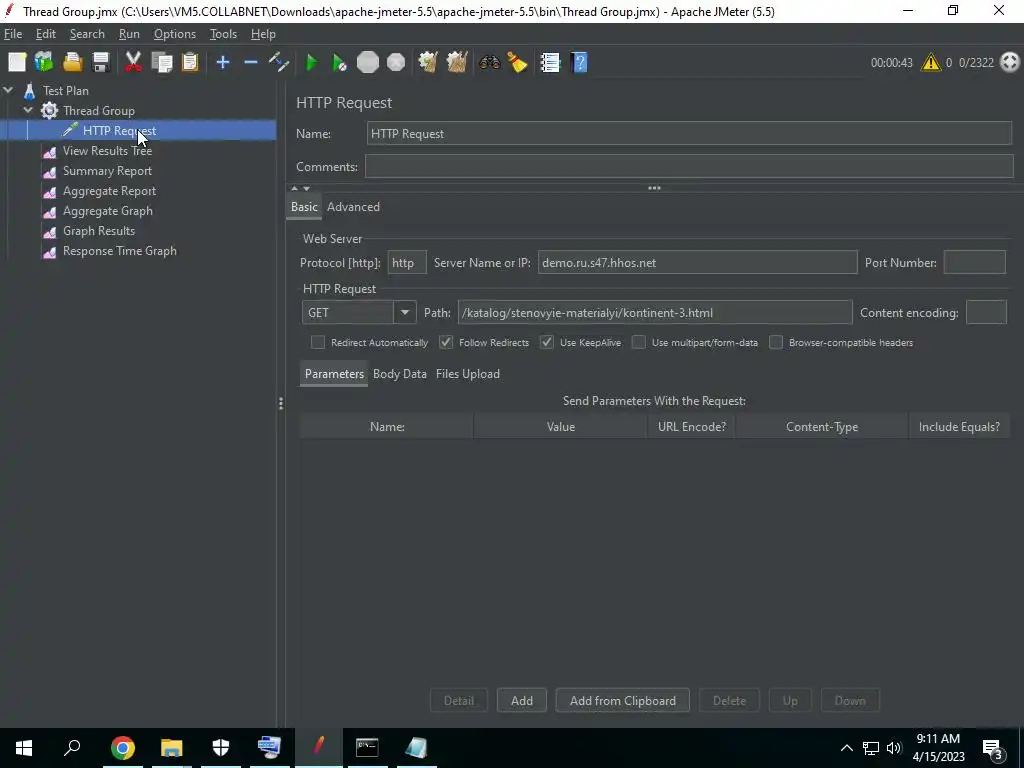The image size is (1024, 768).
Task: Click the Windows Start button
Action: (x=24, y=748)
